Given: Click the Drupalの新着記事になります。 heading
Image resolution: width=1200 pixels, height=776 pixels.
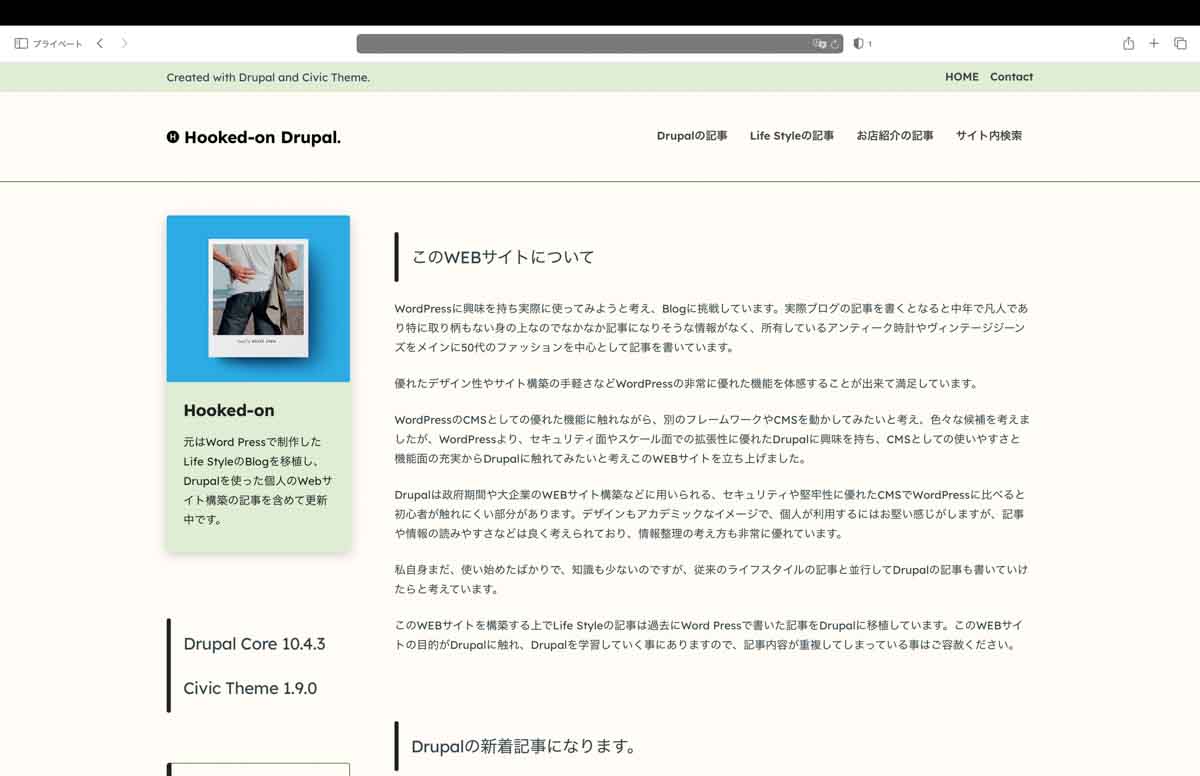Looking at the screenshot, I should pyautogui.click(x=524, y=746).
